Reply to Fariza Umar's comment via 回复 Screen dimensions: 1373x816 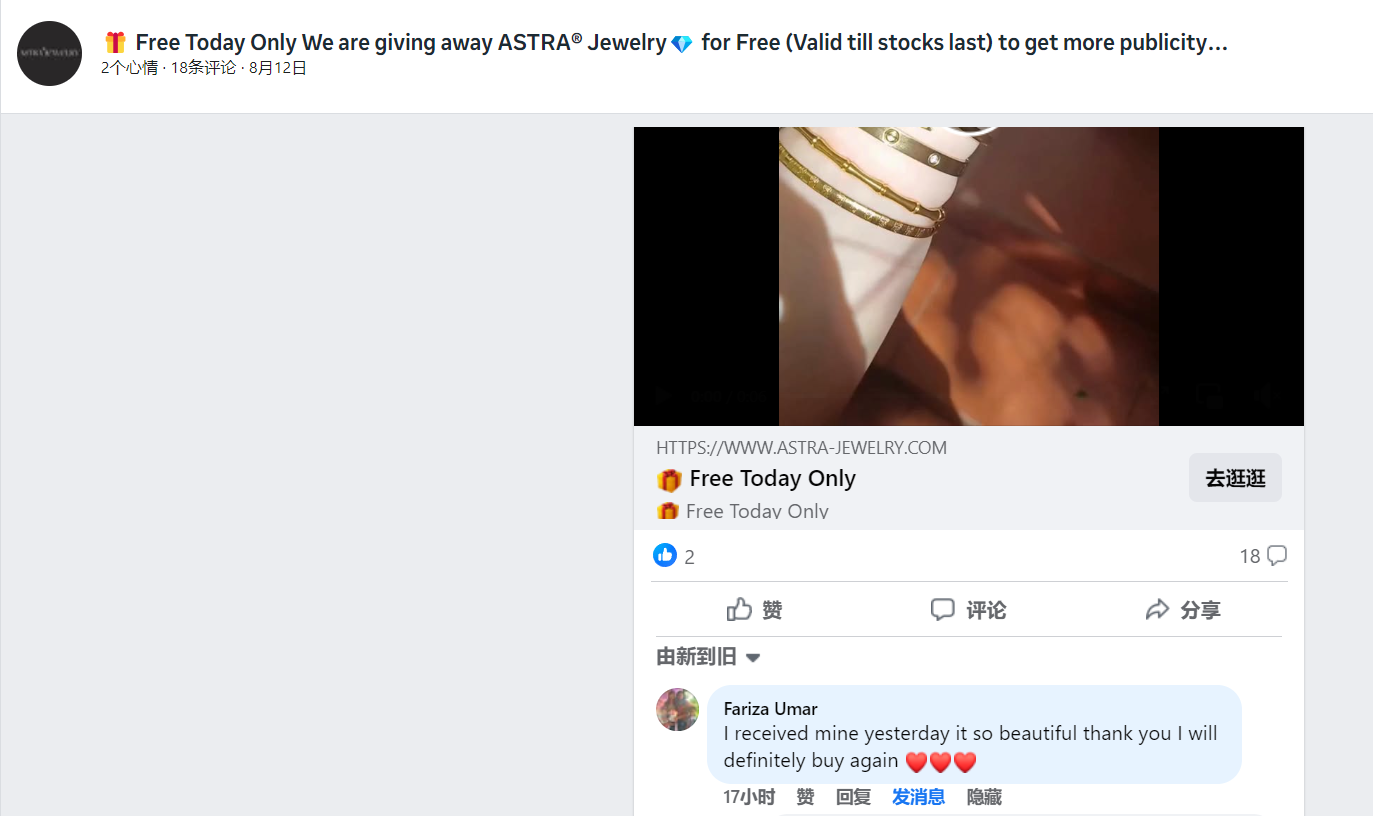tap(853, 797)
